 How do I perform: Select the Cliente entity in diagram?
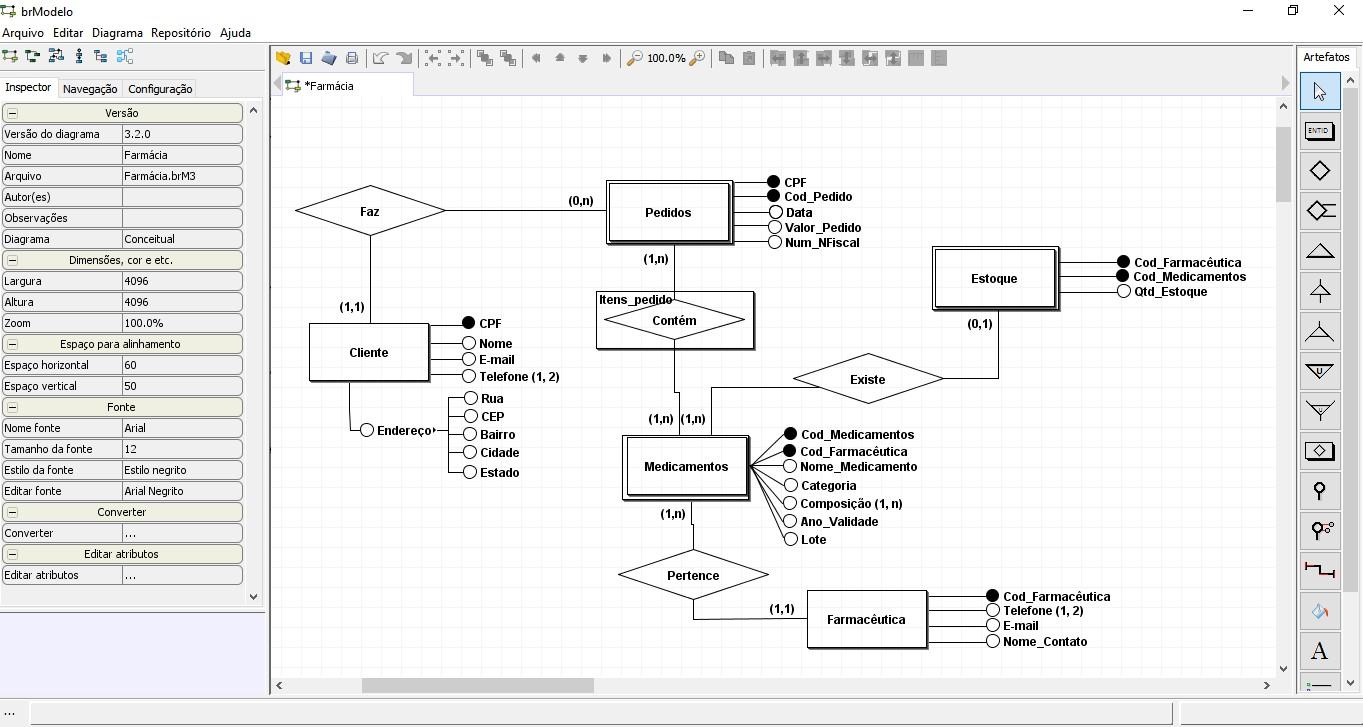[369, 352]
